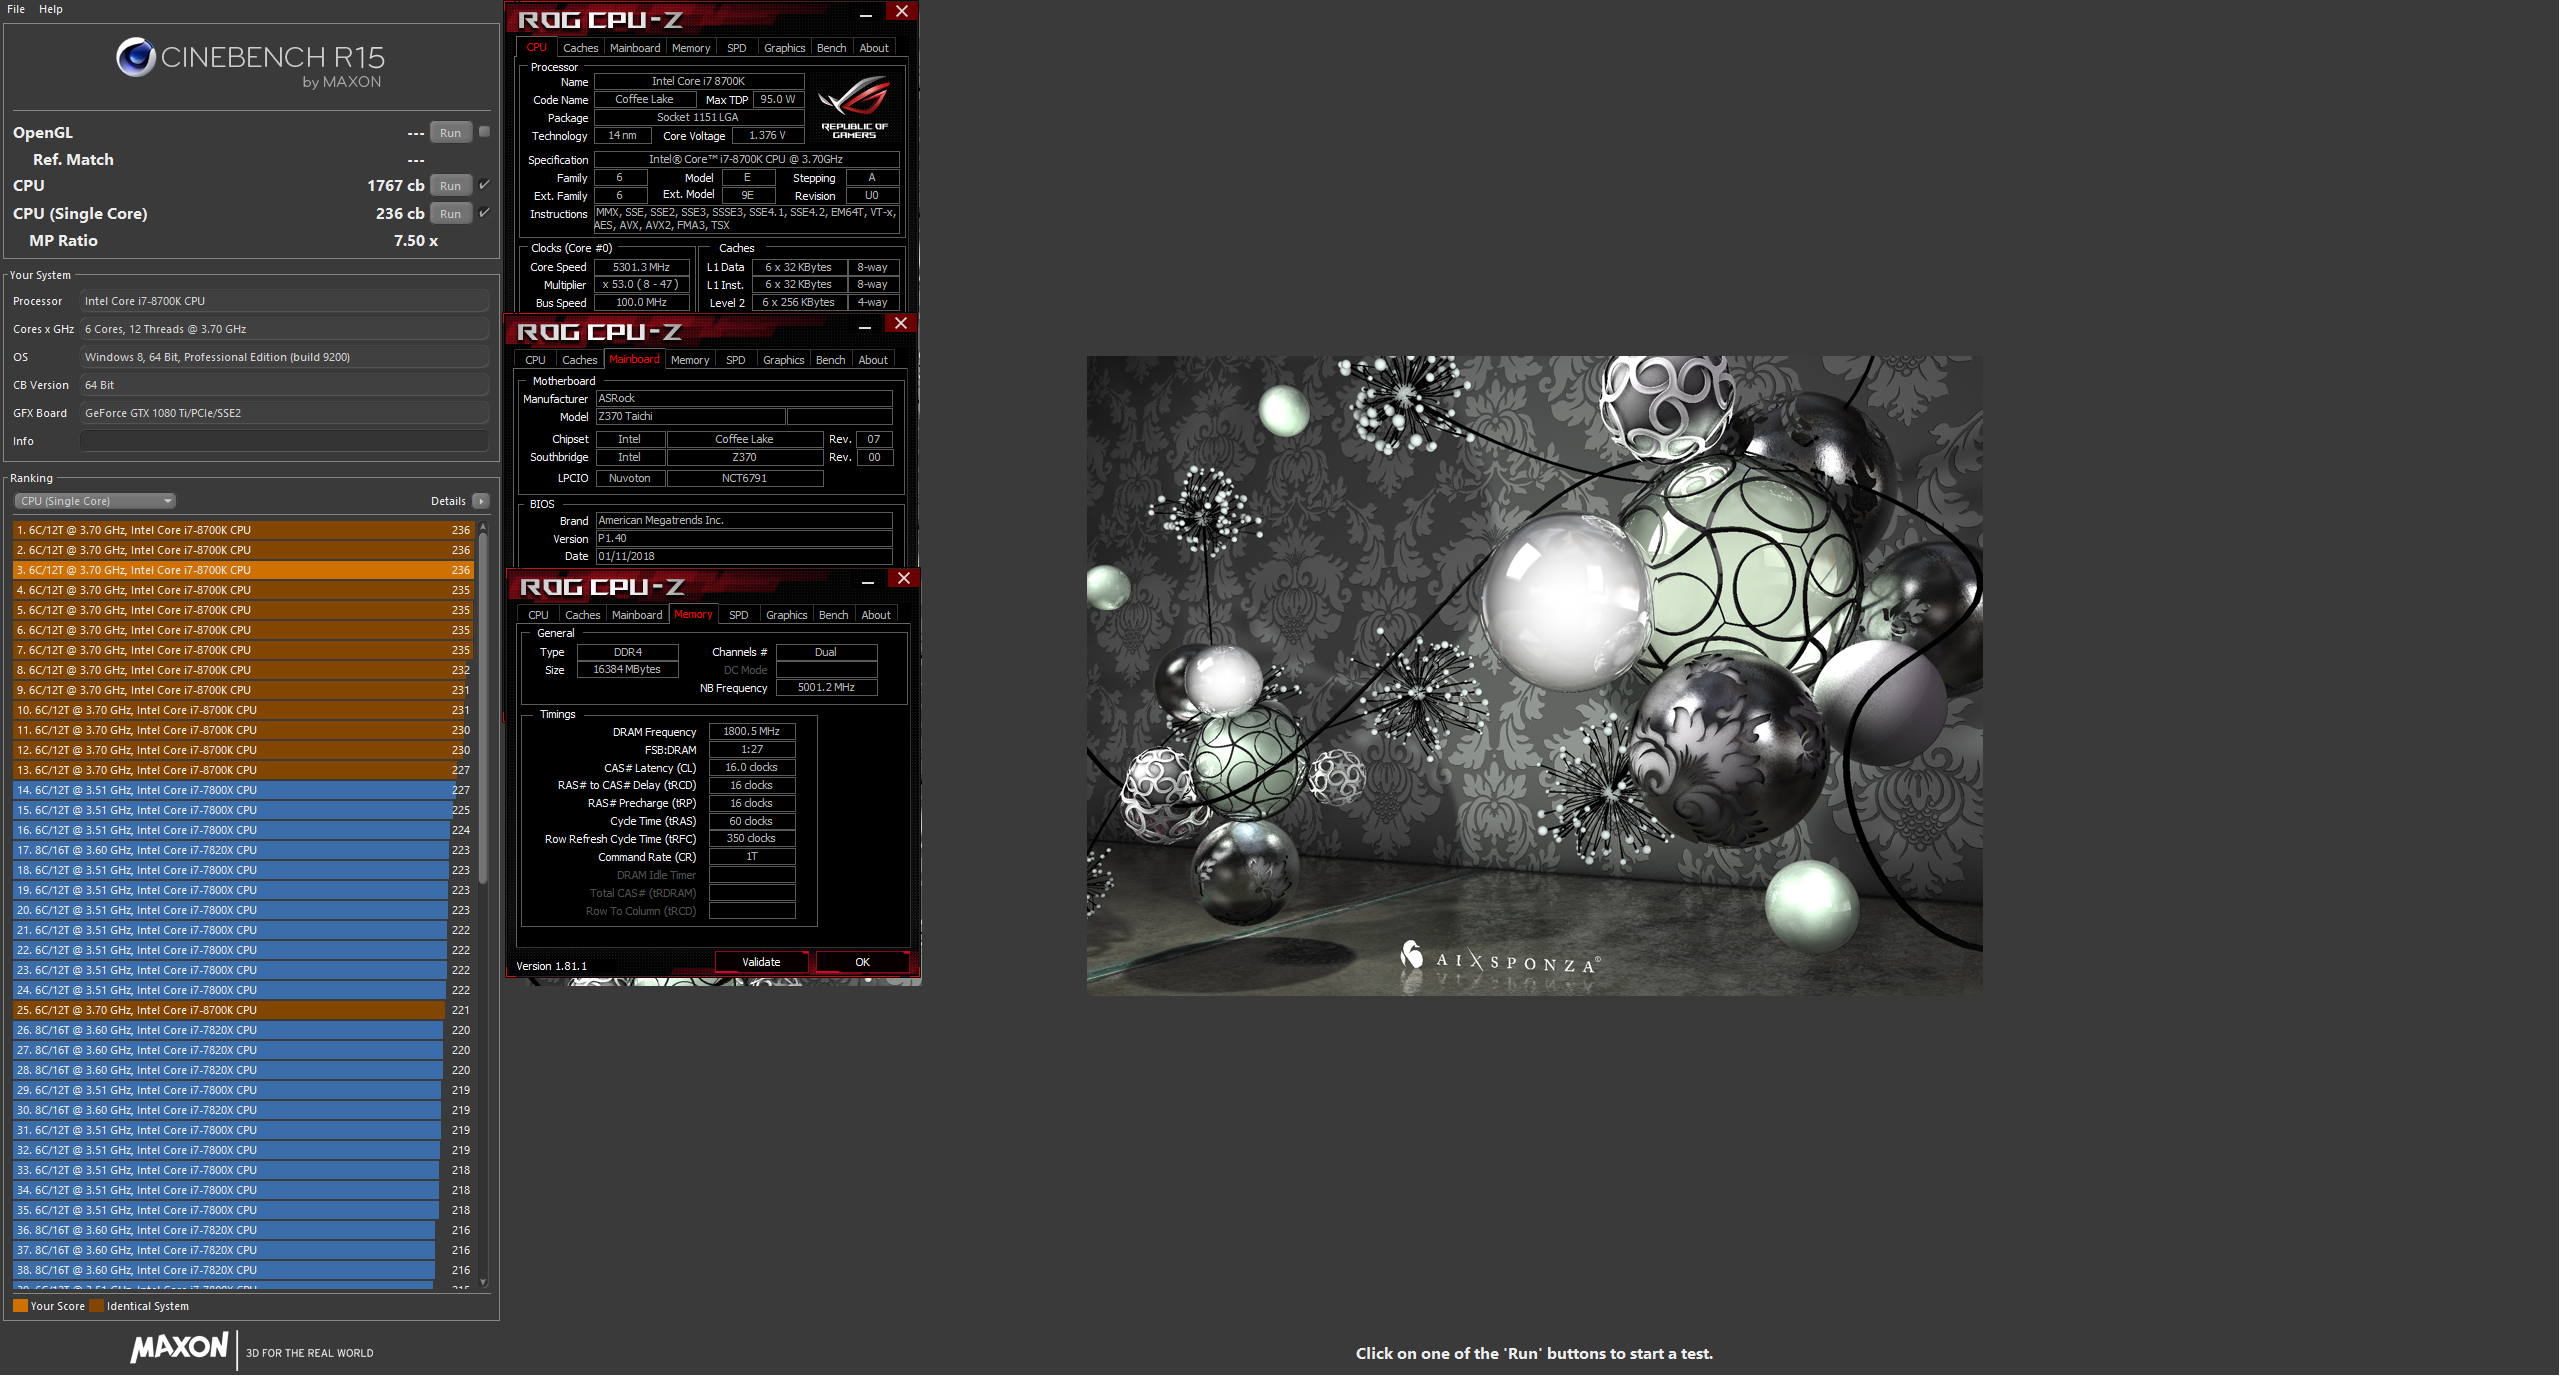
Task: Select ranking row 1 with score 236
Action: [x=243, y=530]
